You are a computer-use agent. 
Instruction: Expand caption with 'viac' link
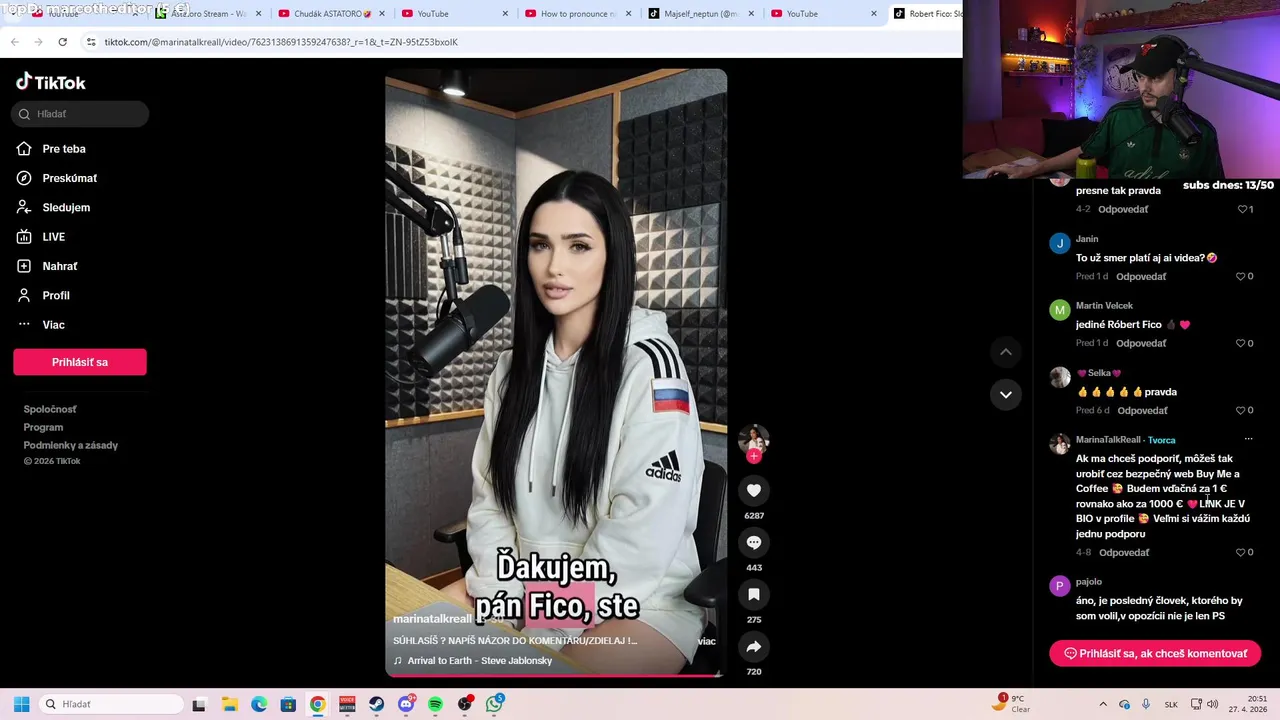click(706, 641)
